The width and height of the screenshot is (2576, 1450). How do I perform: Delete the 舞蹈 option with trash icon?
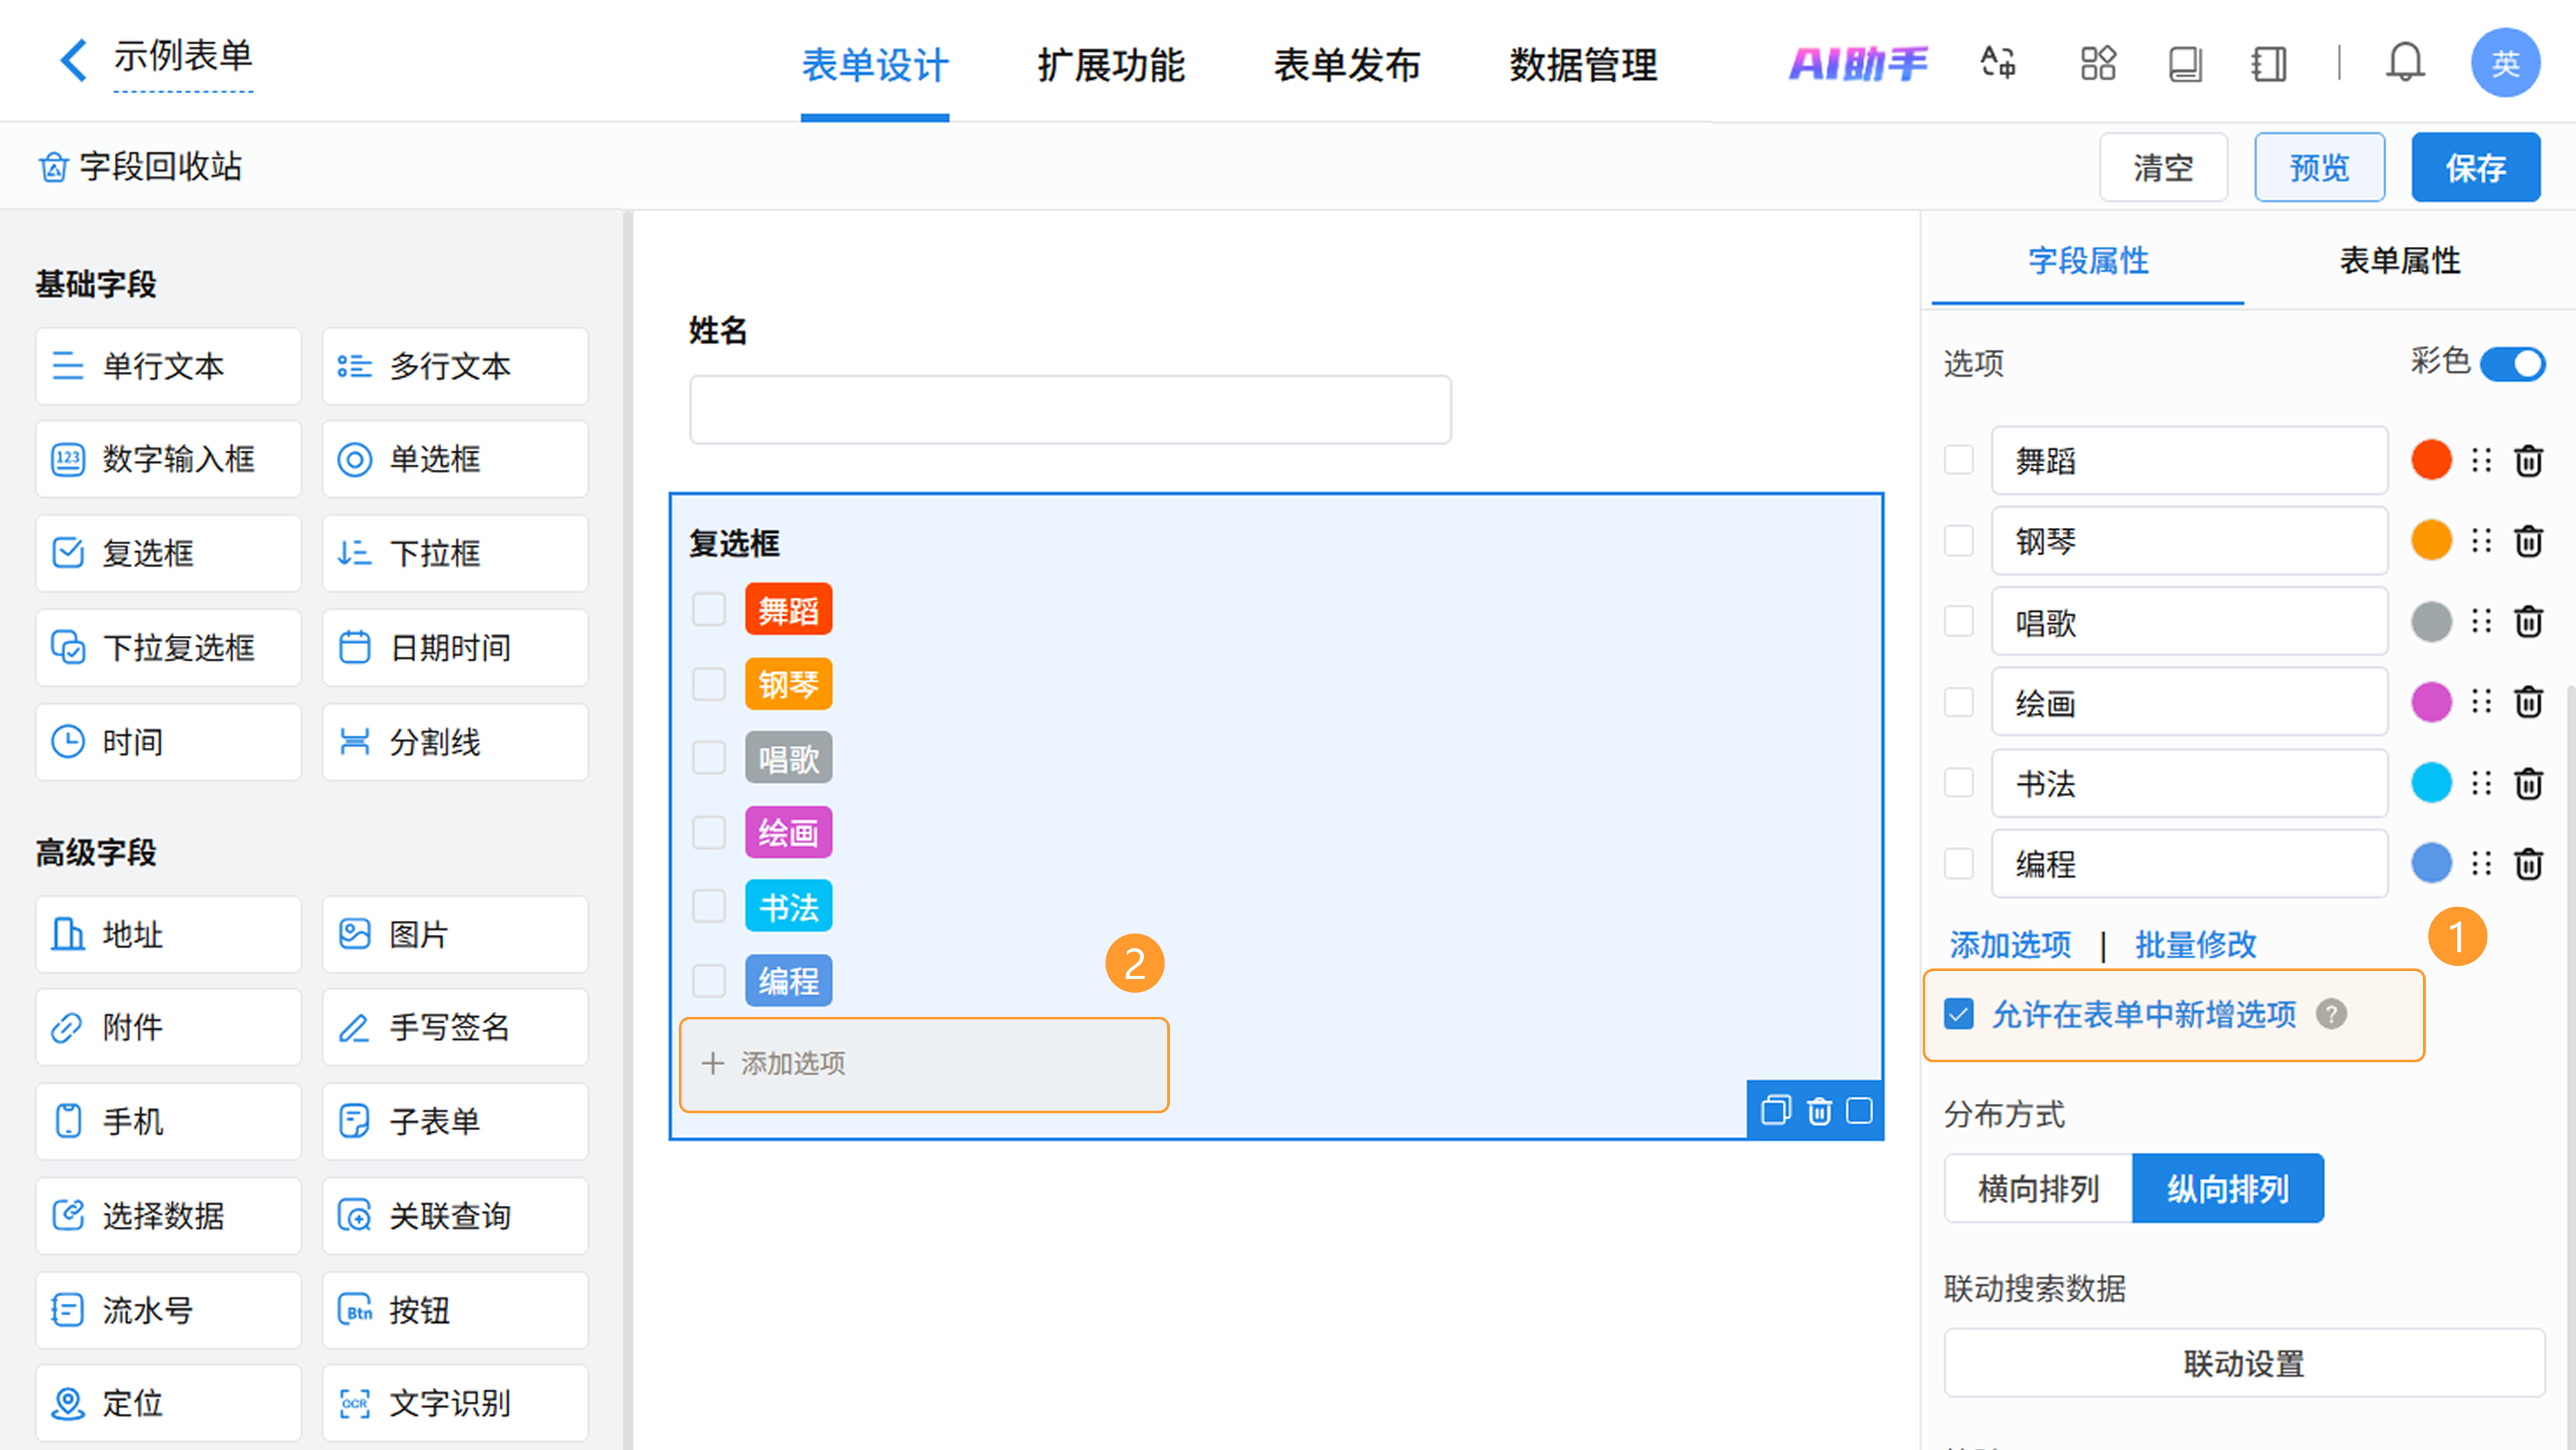[x=2529, y=461]
